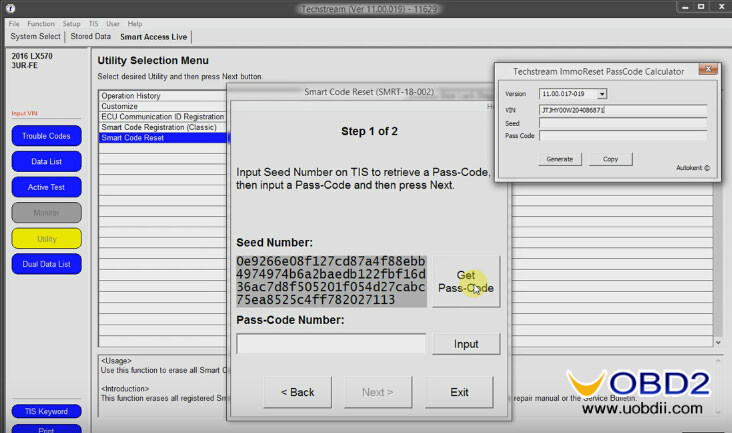Click the Pass Code field in Calculator
The height and width of the screenshot is (433, 732).
point(623,136)
